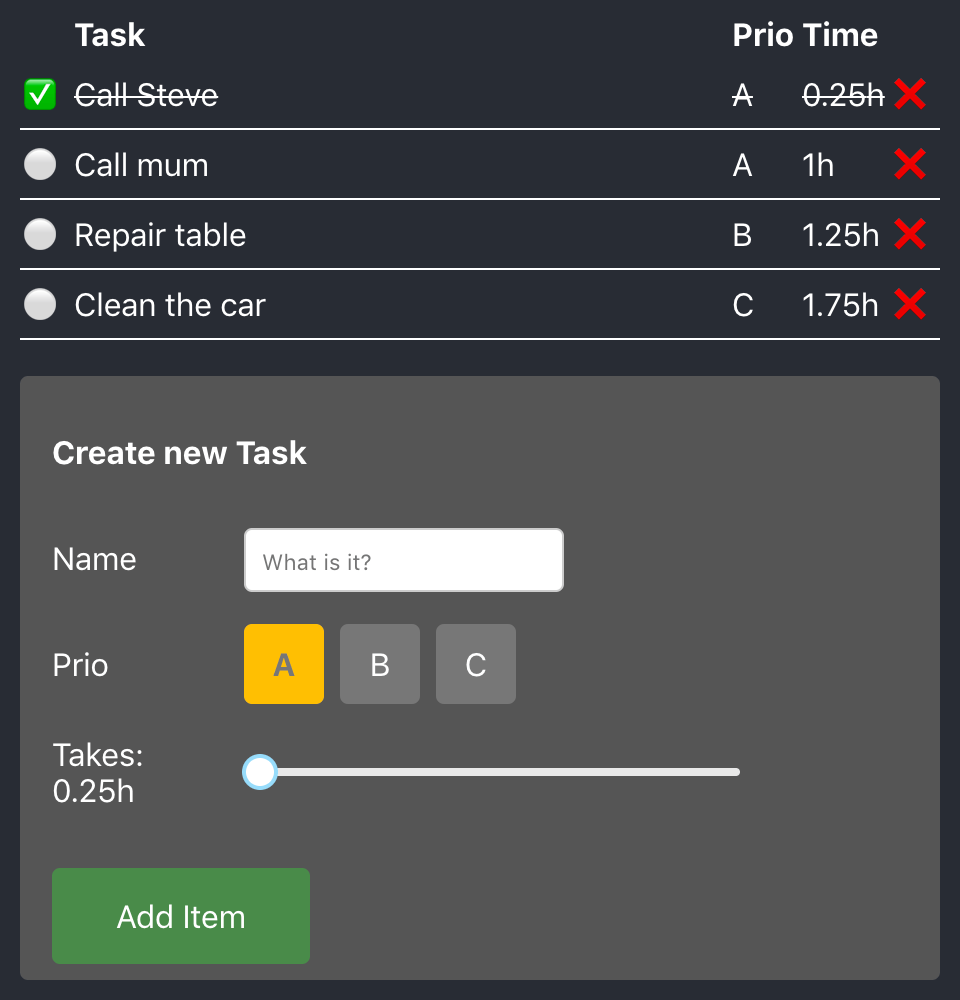Select priority A button
This screenshot has height=1000, width=960.
(284, 664)
